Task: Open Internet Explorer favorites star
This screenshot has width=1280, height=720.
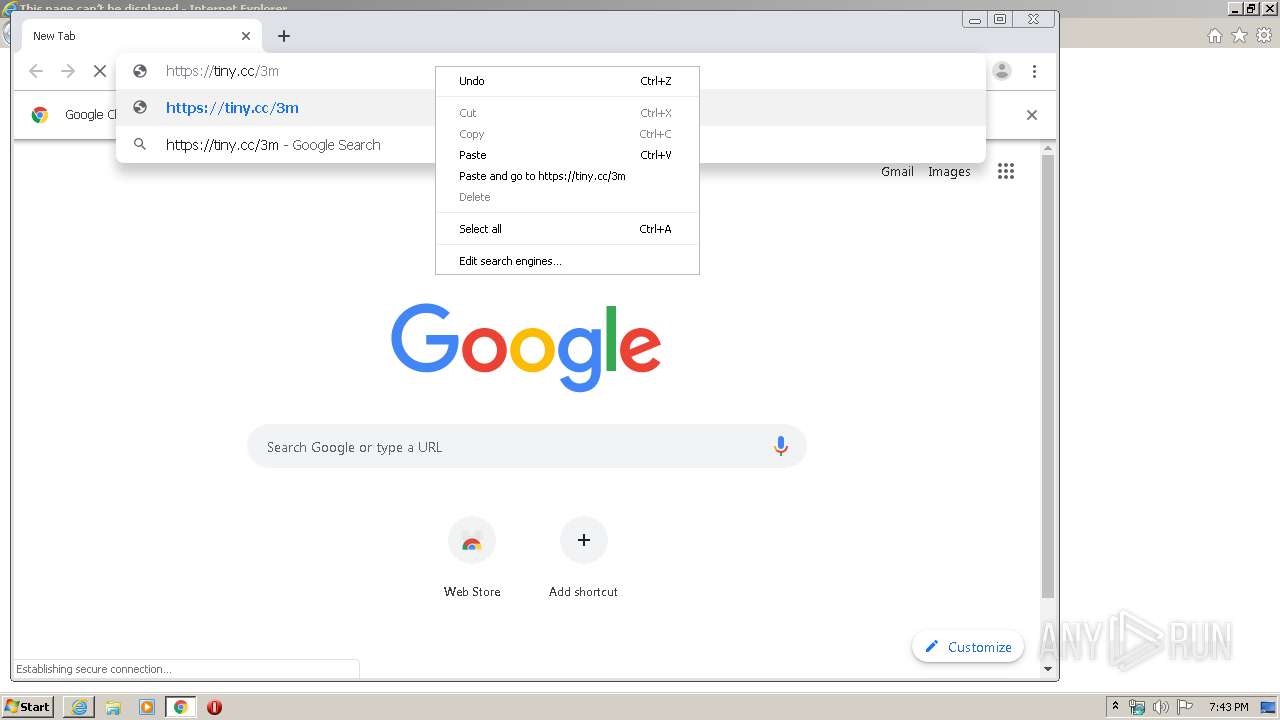Action: tap(1239, 35)
